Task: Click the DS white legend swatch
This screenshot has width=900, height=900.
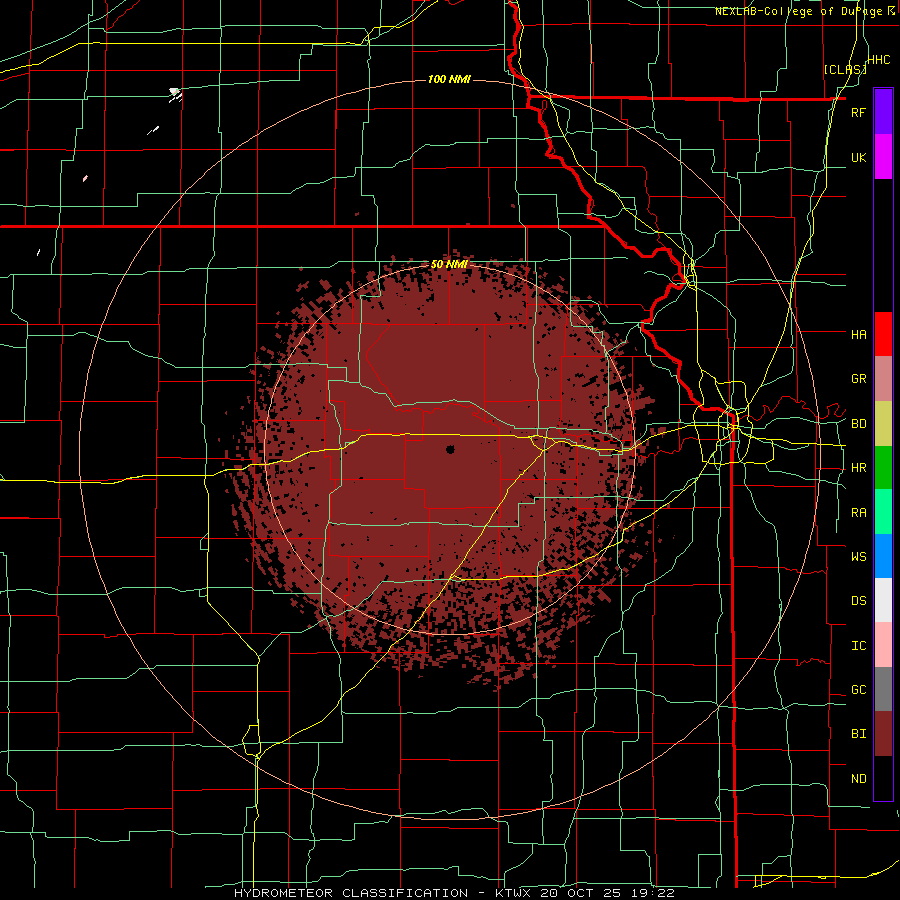Action: click(883, 600)
